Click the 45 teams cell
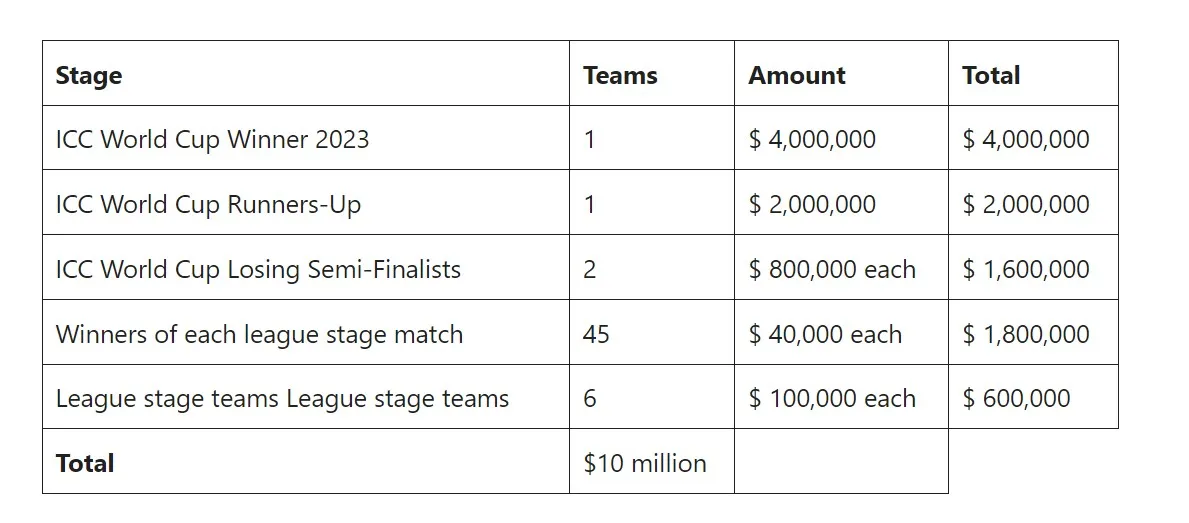 click(x=651, y=332)
